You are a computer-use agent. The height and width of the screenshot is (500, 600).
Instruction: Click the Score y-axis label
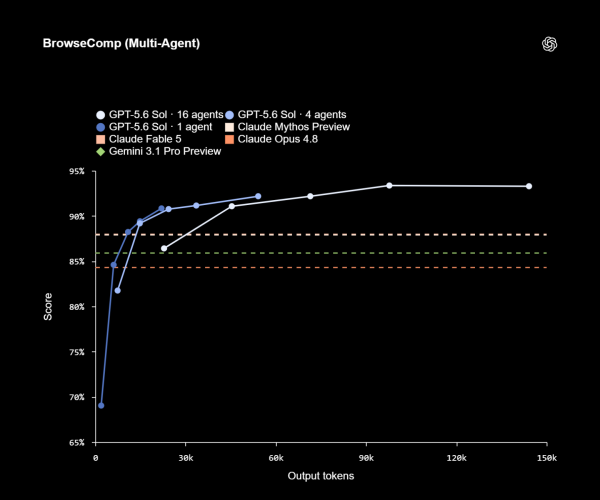coord(48,307)
